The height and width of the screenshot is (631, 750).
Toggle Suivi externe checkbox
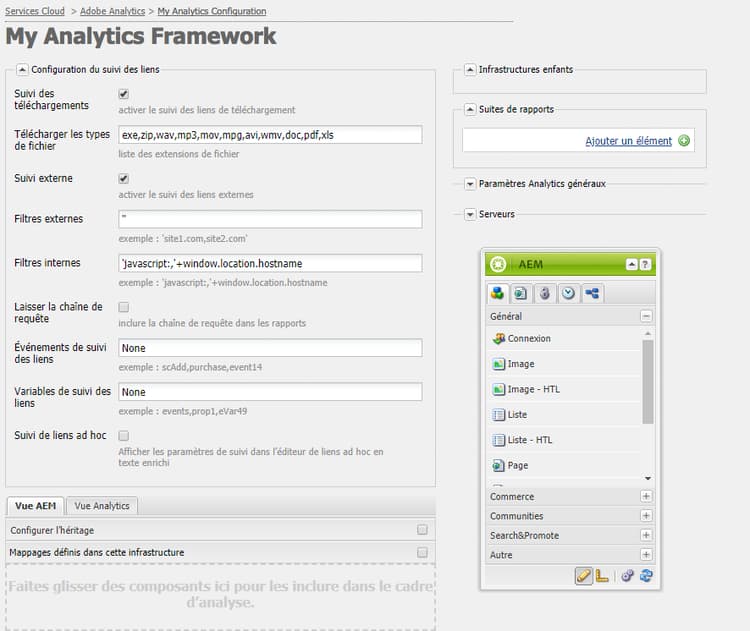(123, 179)
